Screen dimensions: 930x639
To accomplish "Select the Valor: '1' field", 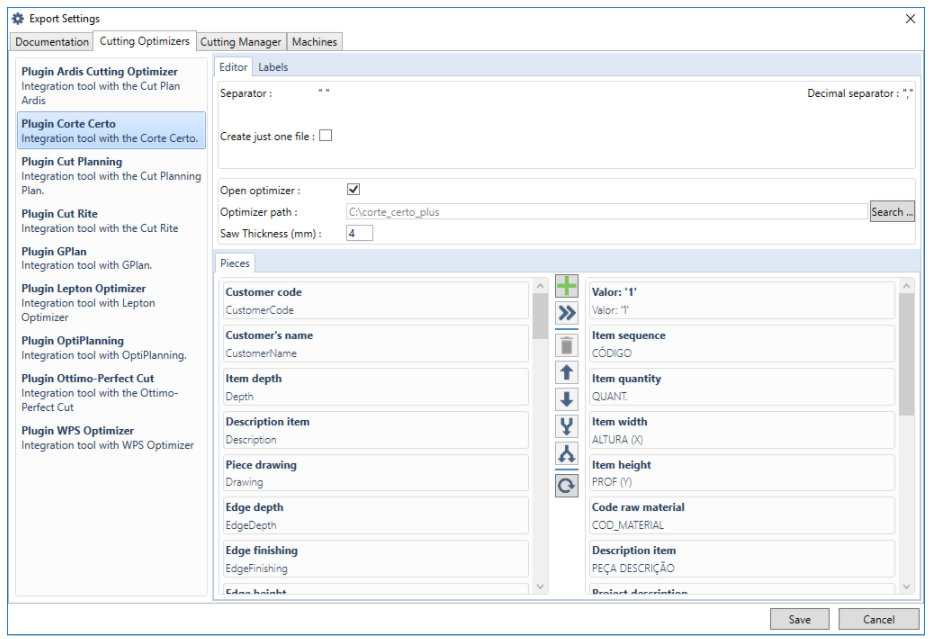I will point(742,300).
